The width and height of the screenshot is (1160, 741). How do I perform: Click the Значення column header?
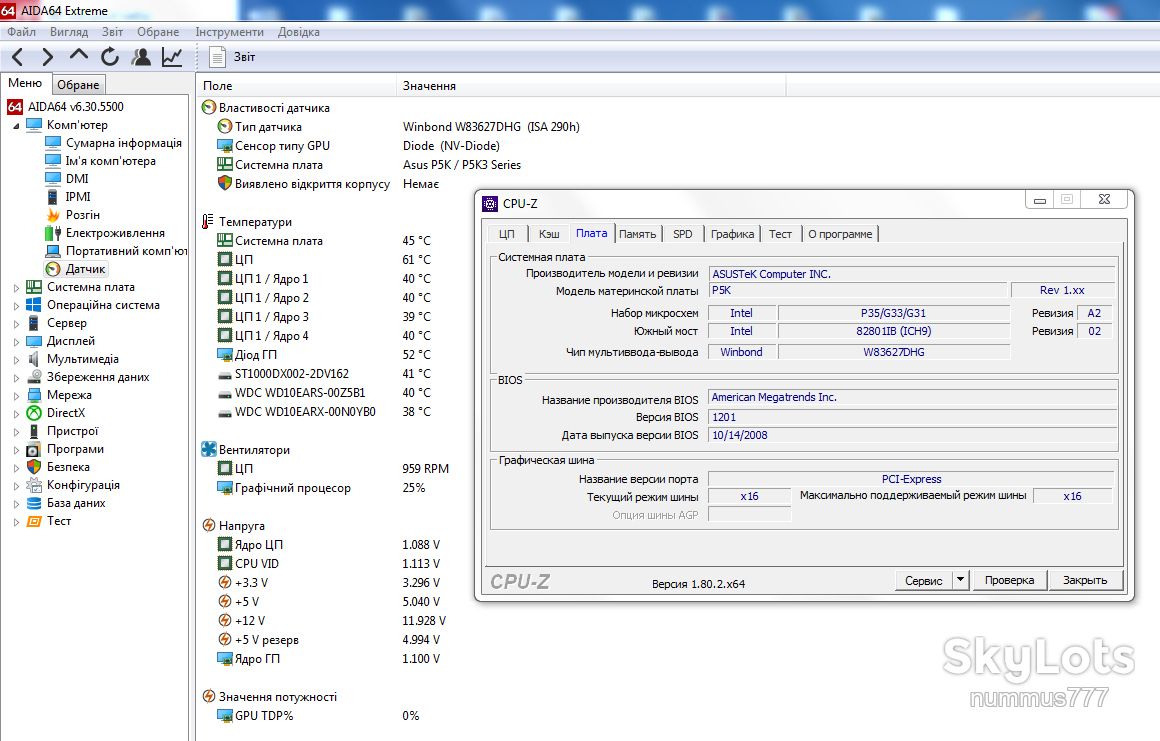pyautogui.click(x=590, y=86)
